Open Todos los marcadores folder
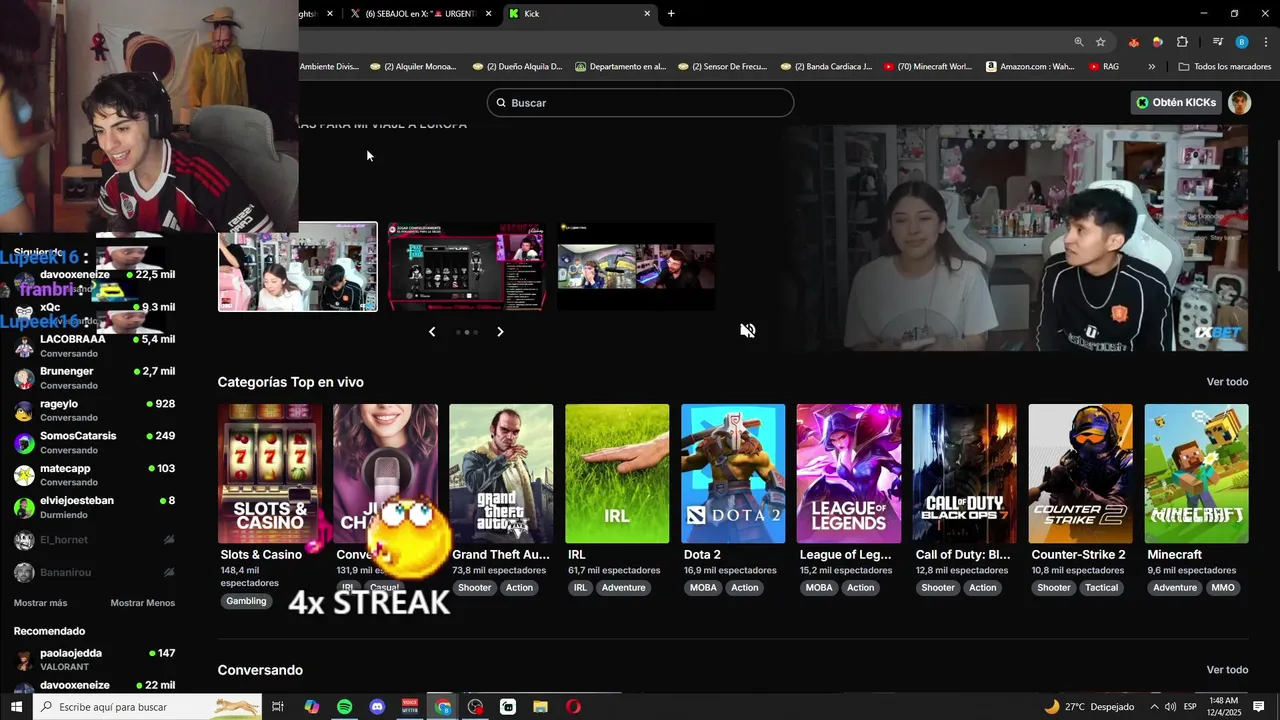Screen dimensions: 1280x720 click(1225, 67)
